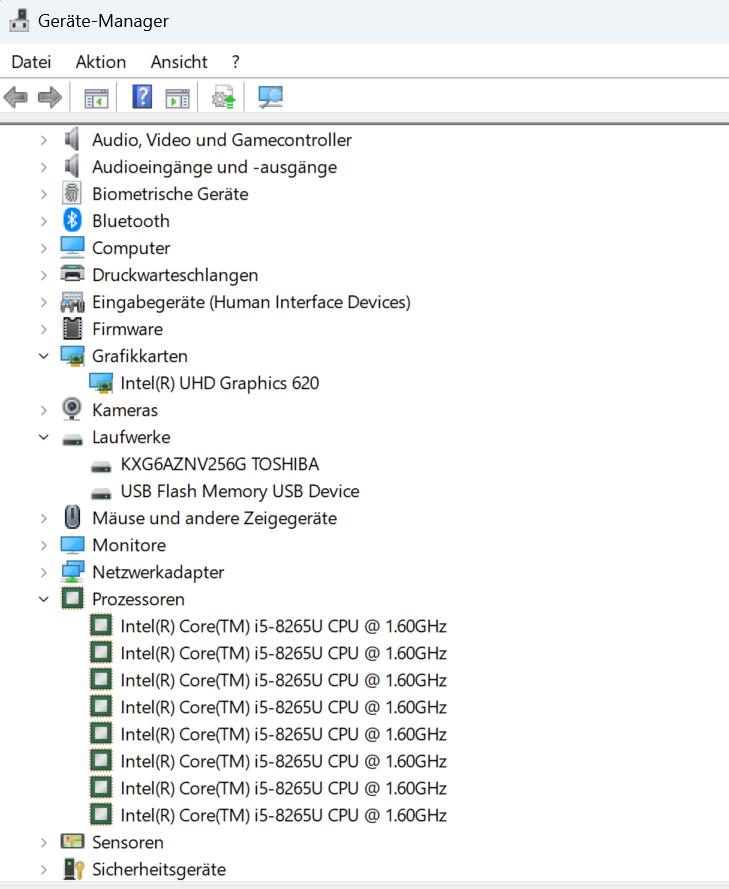
Task: Select the Kameras label
Action: pos(125,410)
